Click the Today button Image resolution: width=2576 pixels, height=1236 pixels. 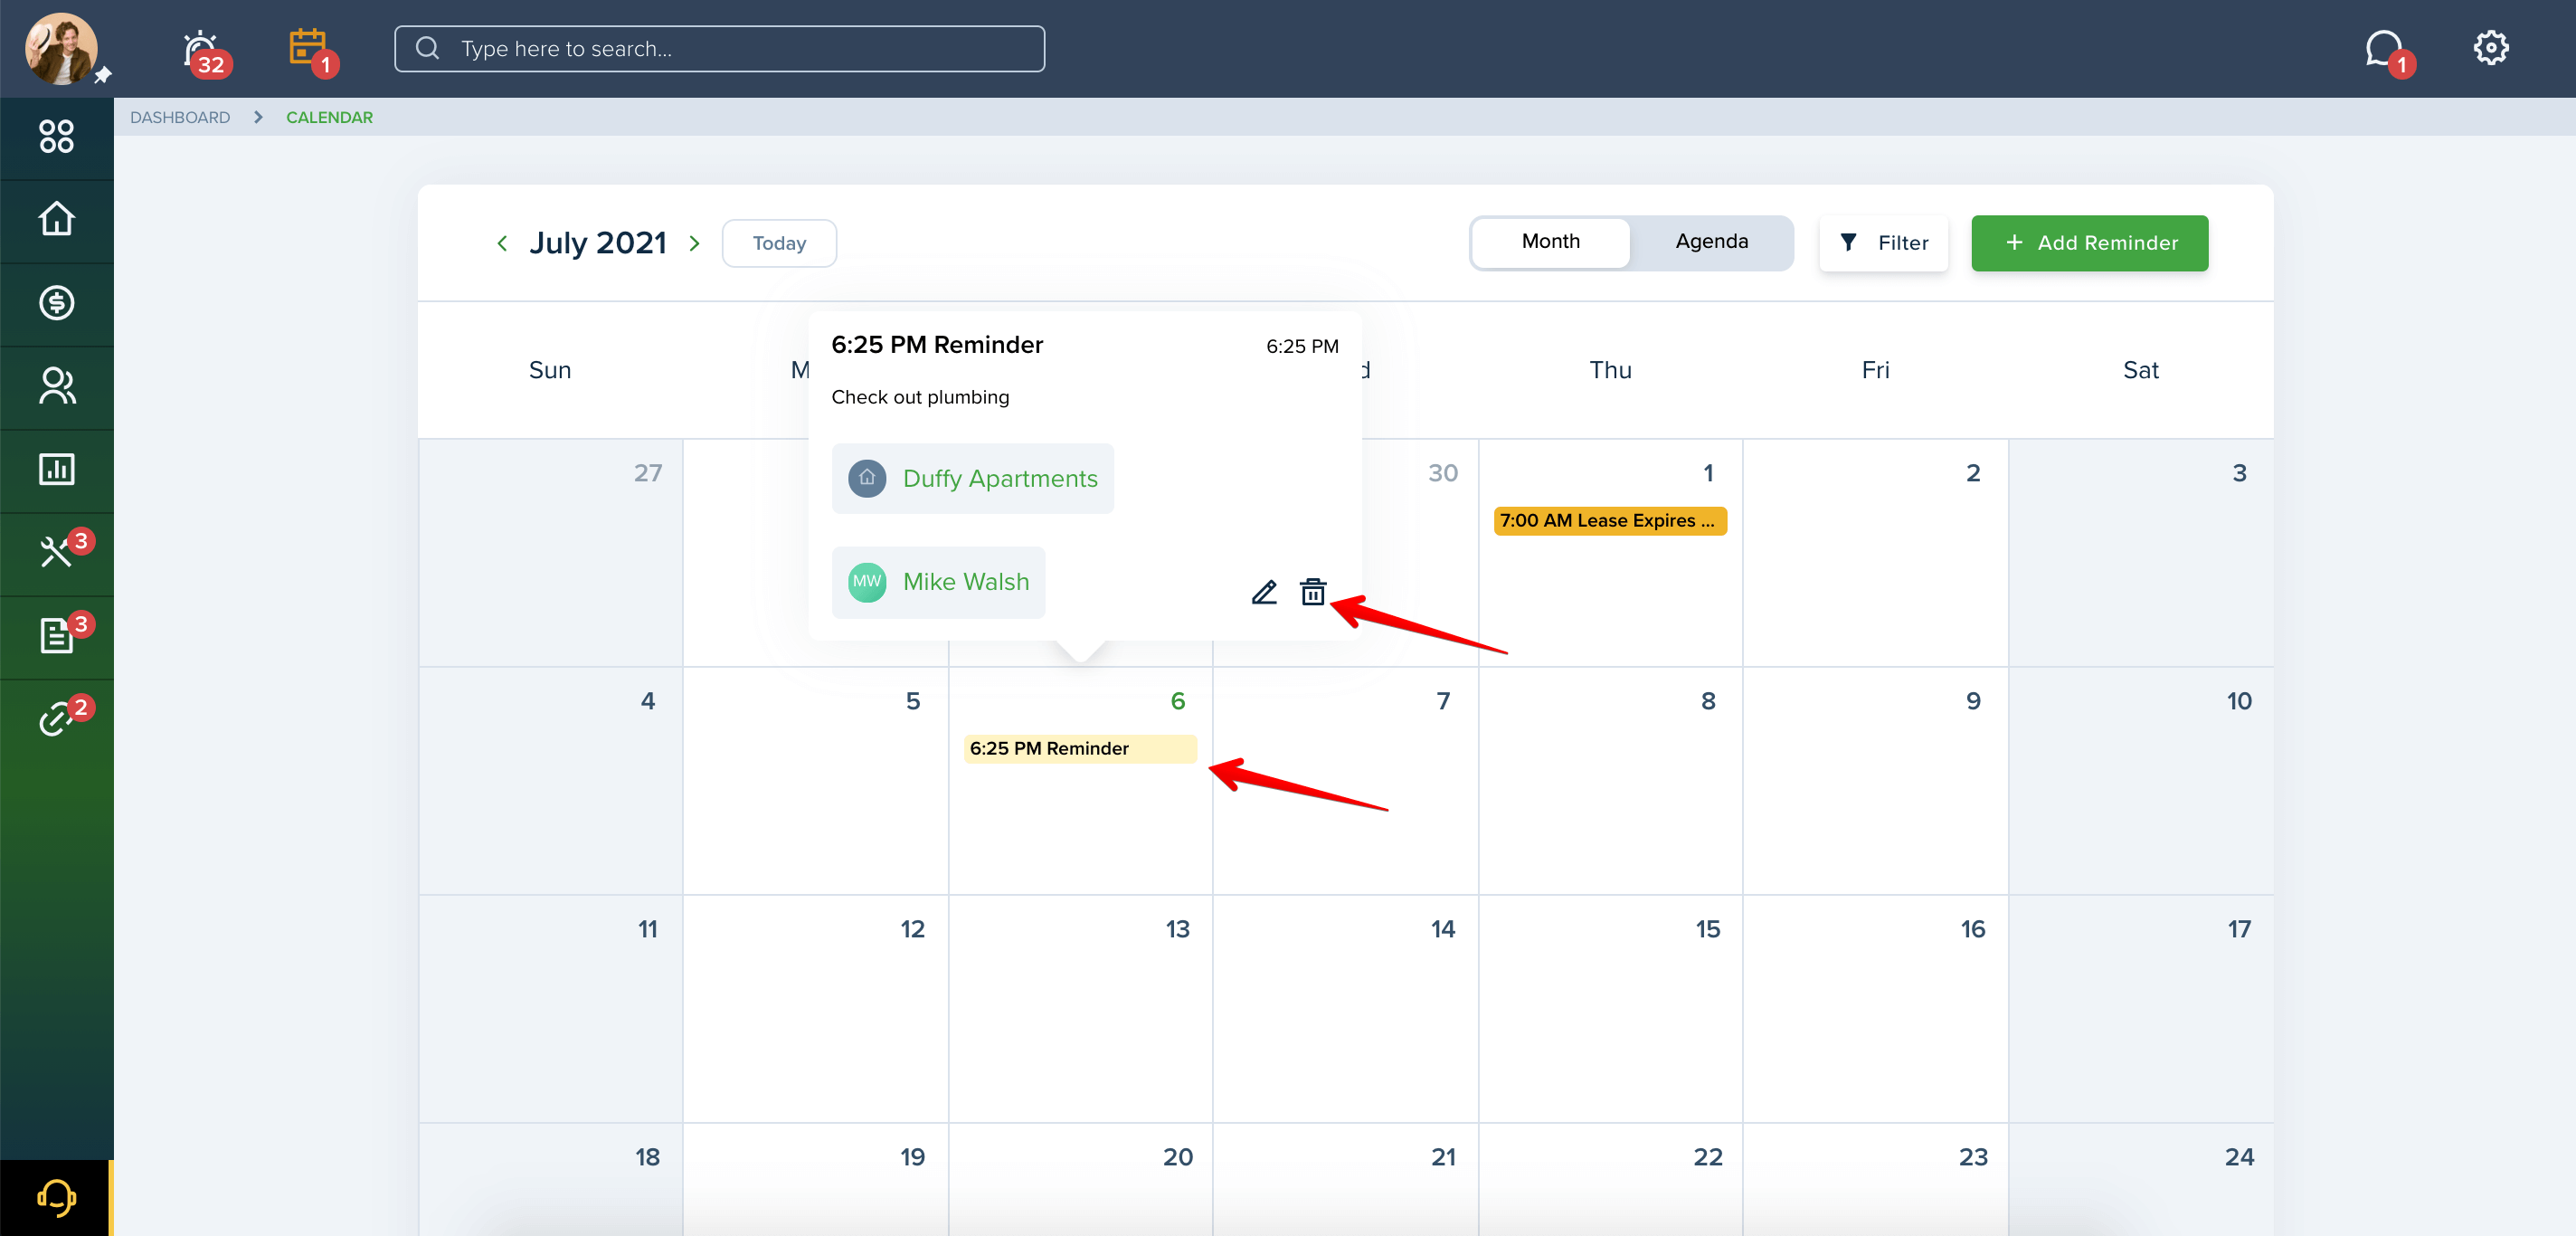click(x=779, y=243)
